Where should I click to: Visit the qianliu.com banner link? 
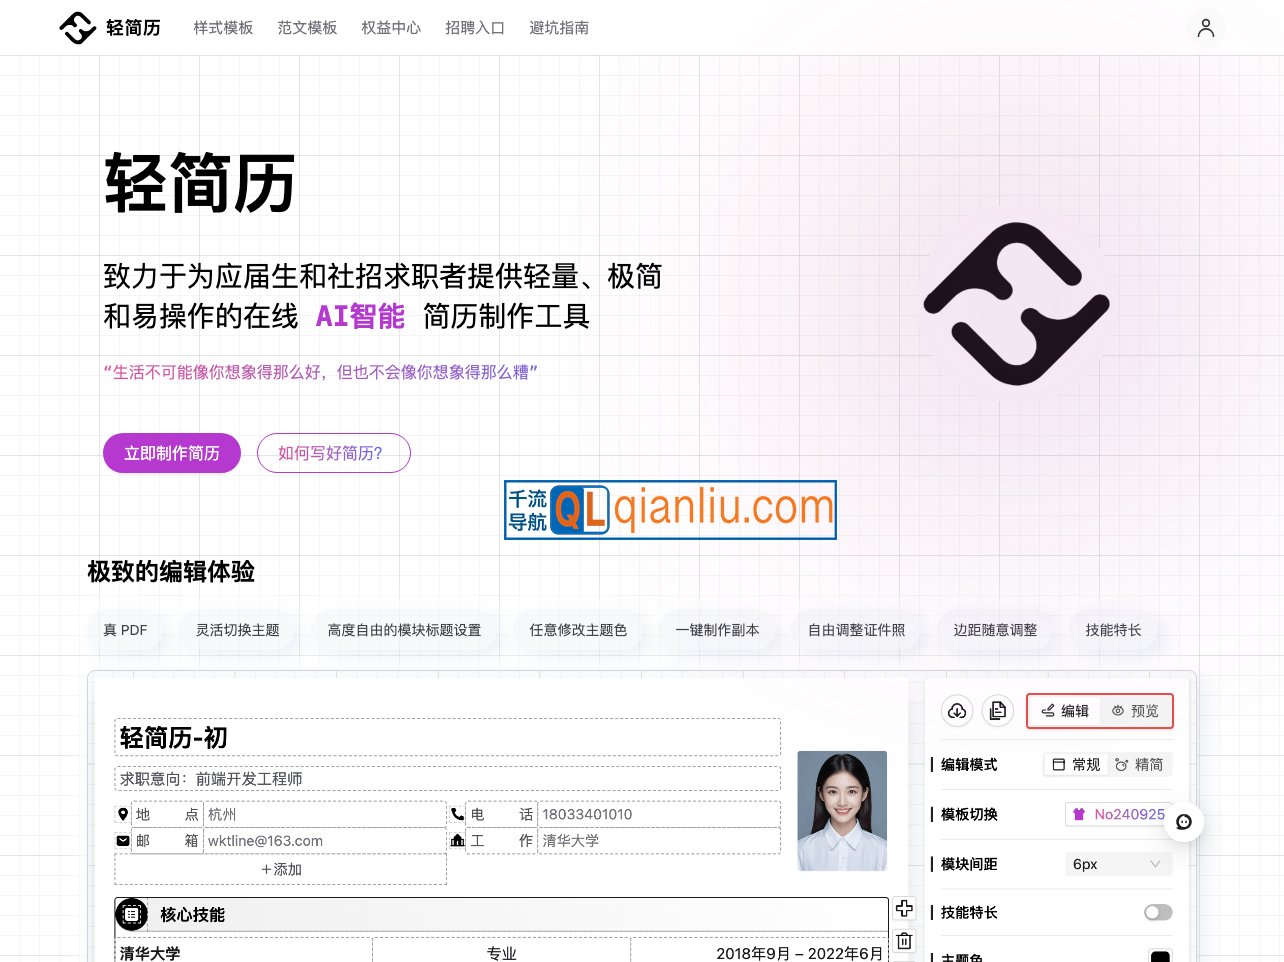[x=670, y=509]
